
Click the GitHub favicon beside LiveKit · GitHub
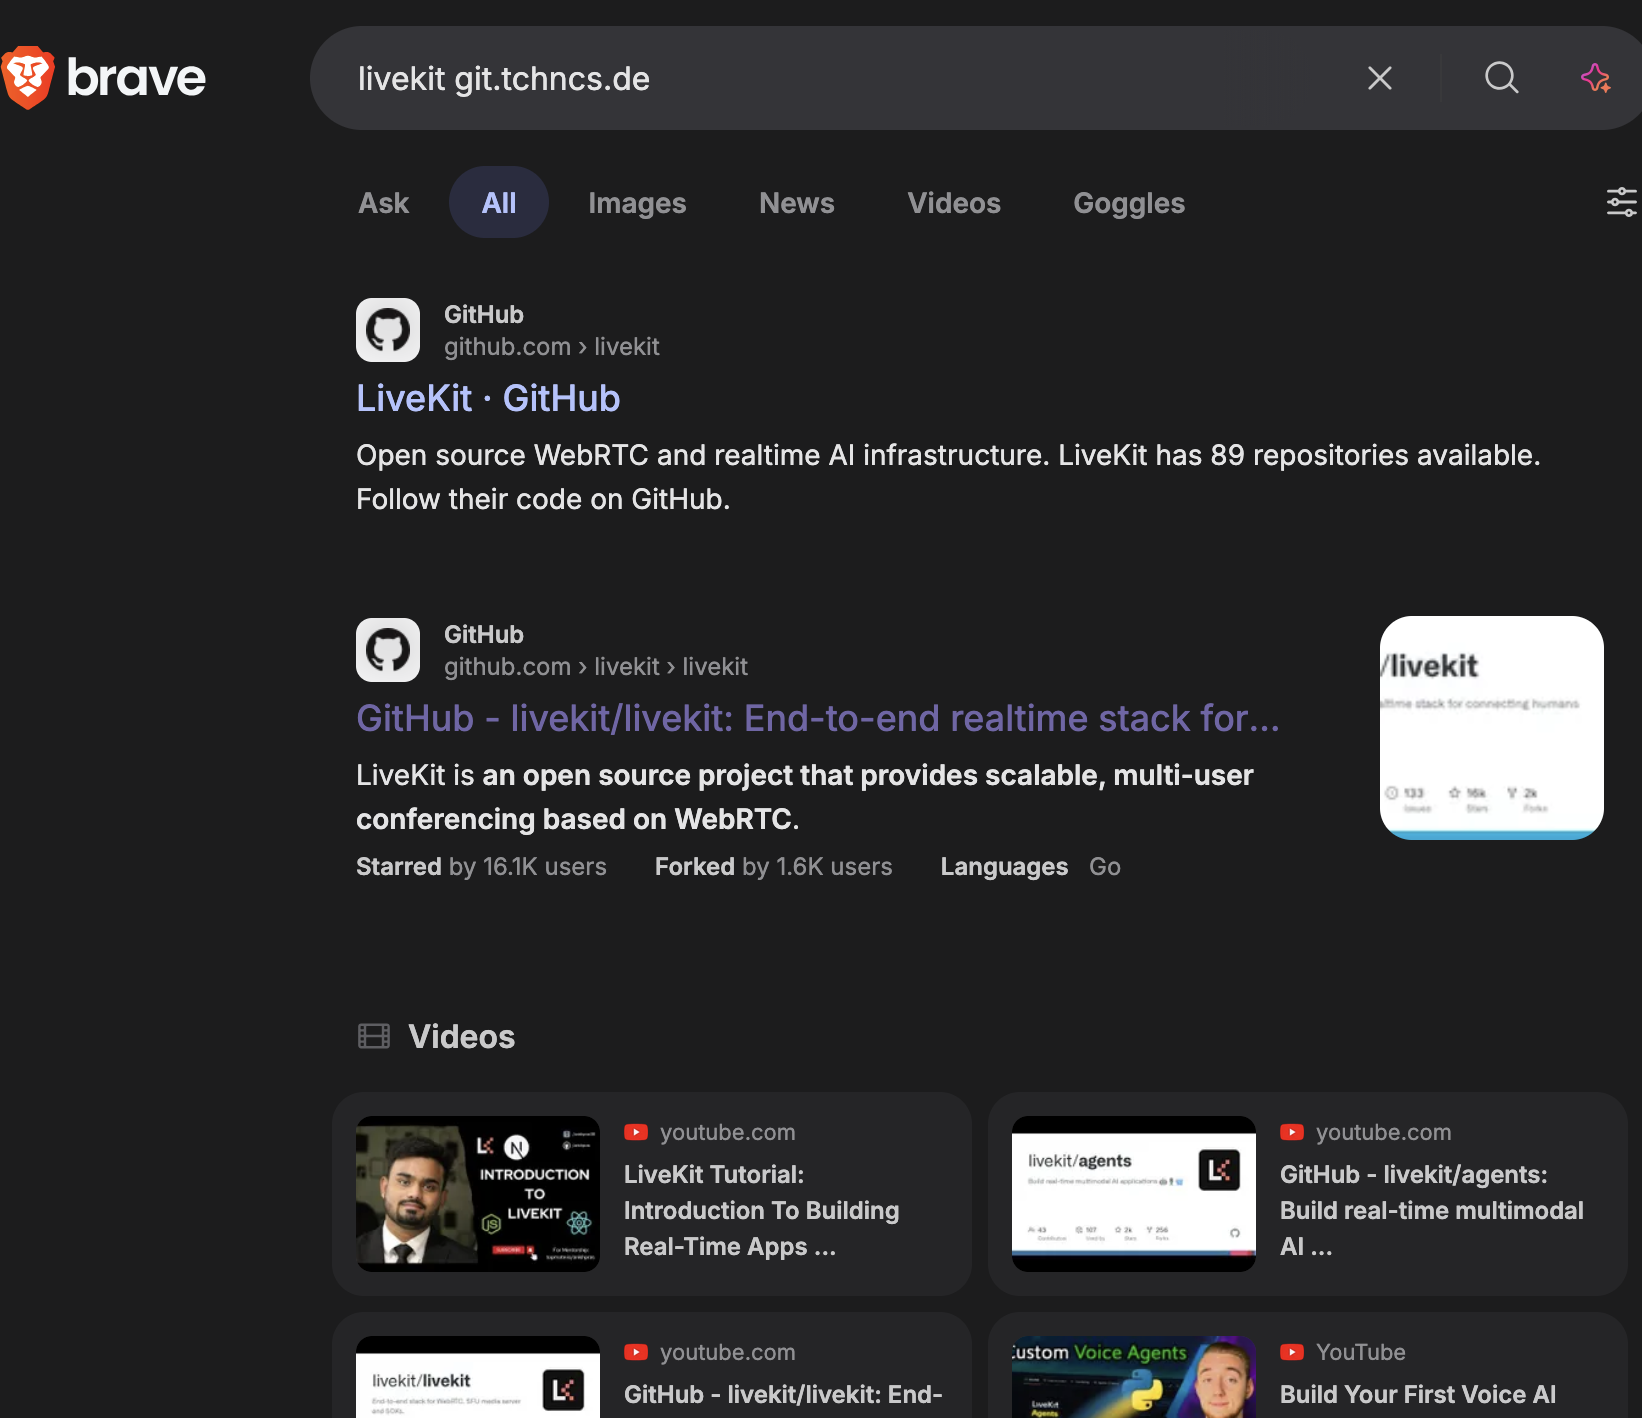pyautogui.click(x=388, y=330)
